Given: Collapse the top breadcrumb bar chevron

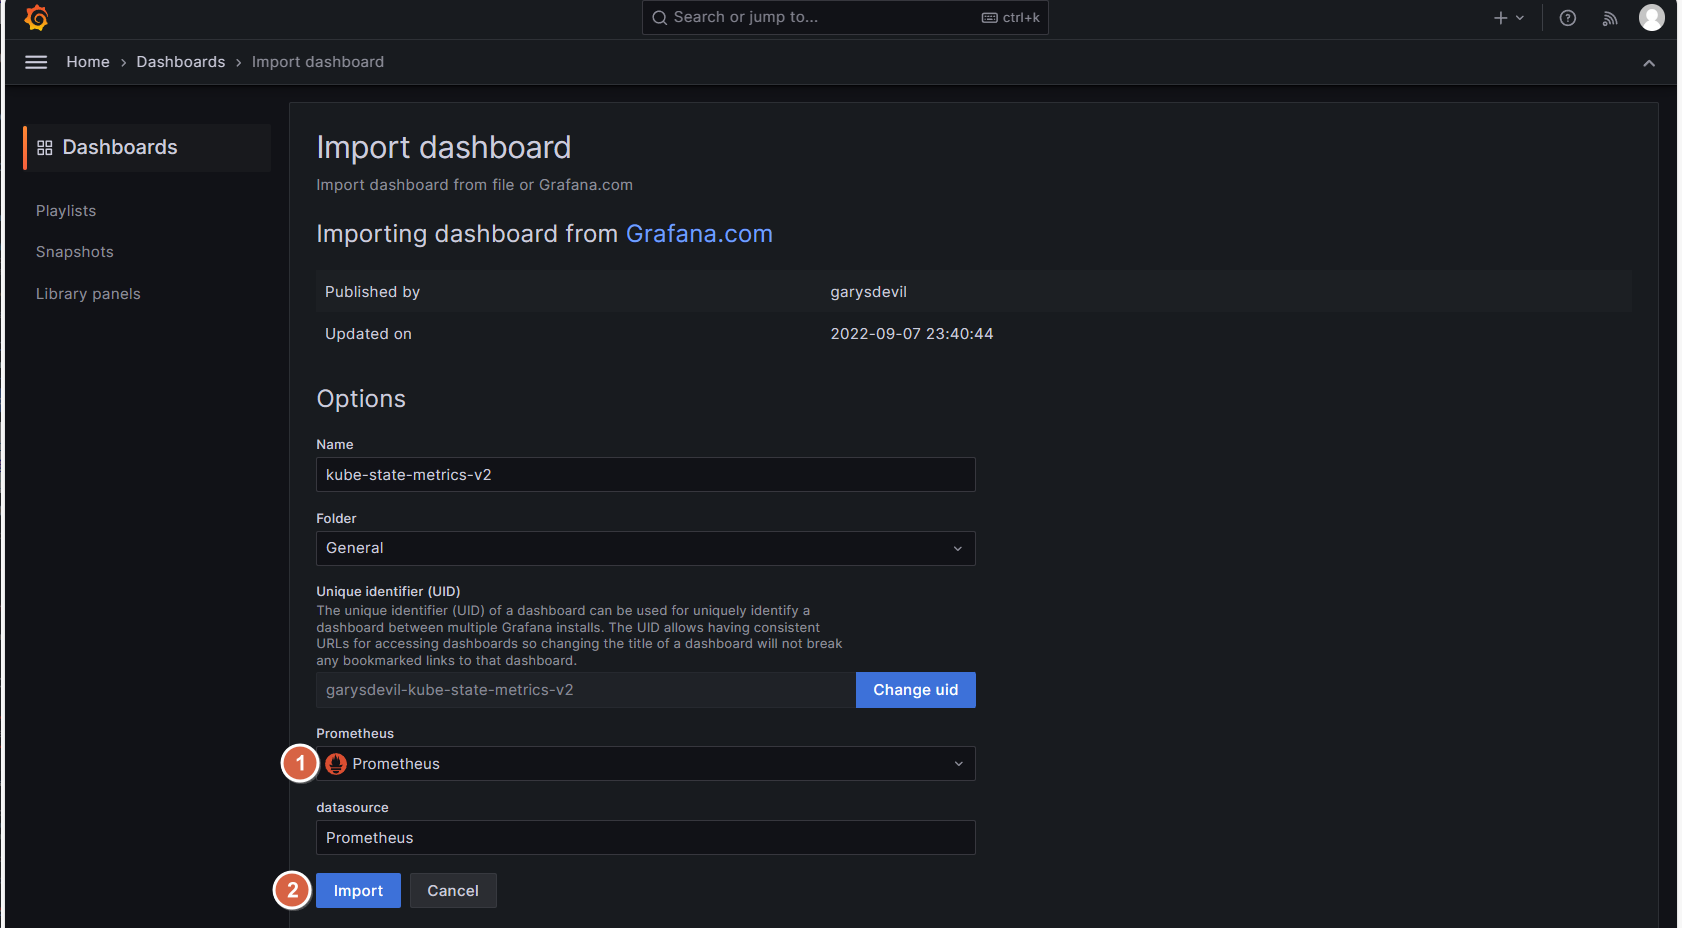Looking at the screenshot, I should pos(1649,63).
